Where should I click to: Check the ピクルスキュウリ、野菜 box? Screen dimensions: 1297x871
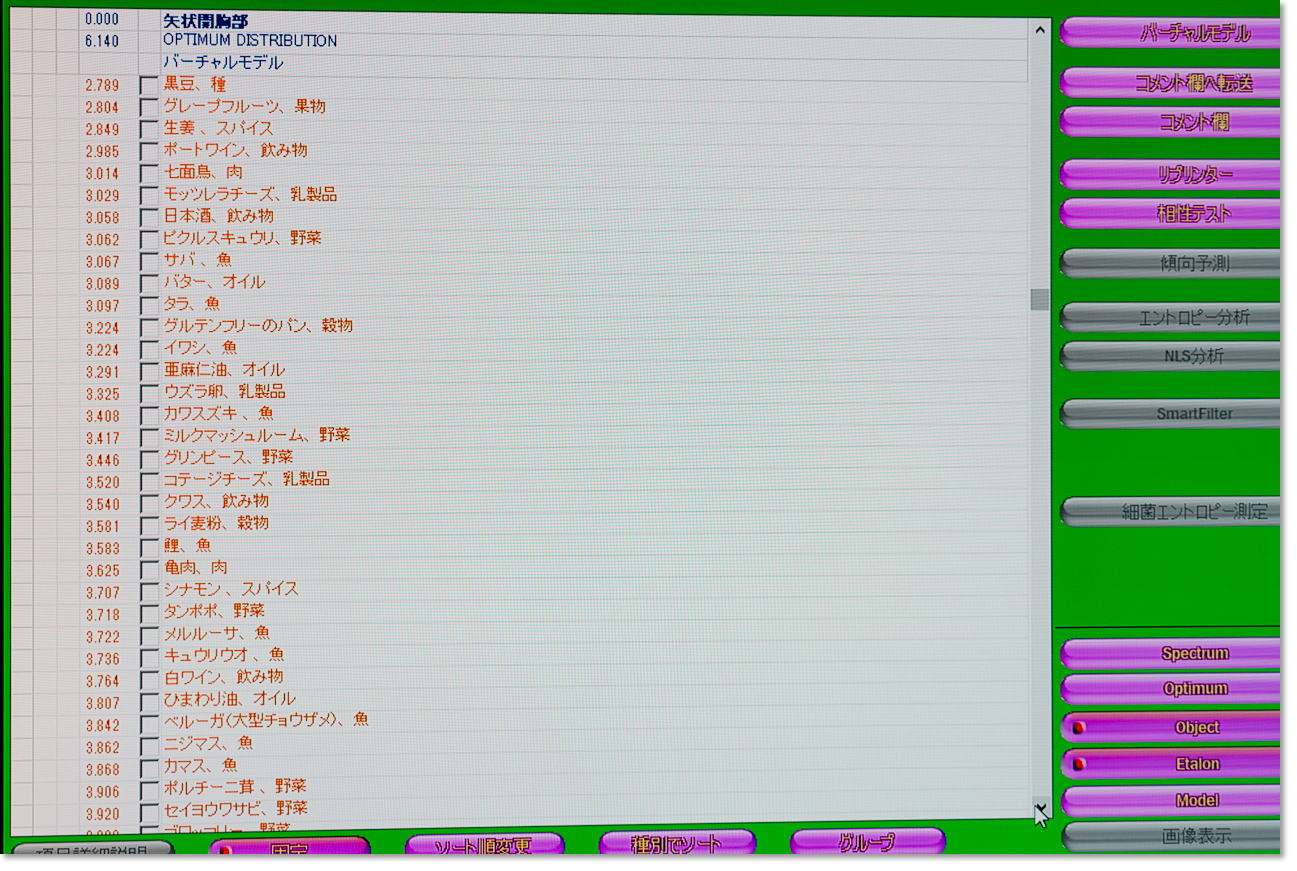click(149, 240)
